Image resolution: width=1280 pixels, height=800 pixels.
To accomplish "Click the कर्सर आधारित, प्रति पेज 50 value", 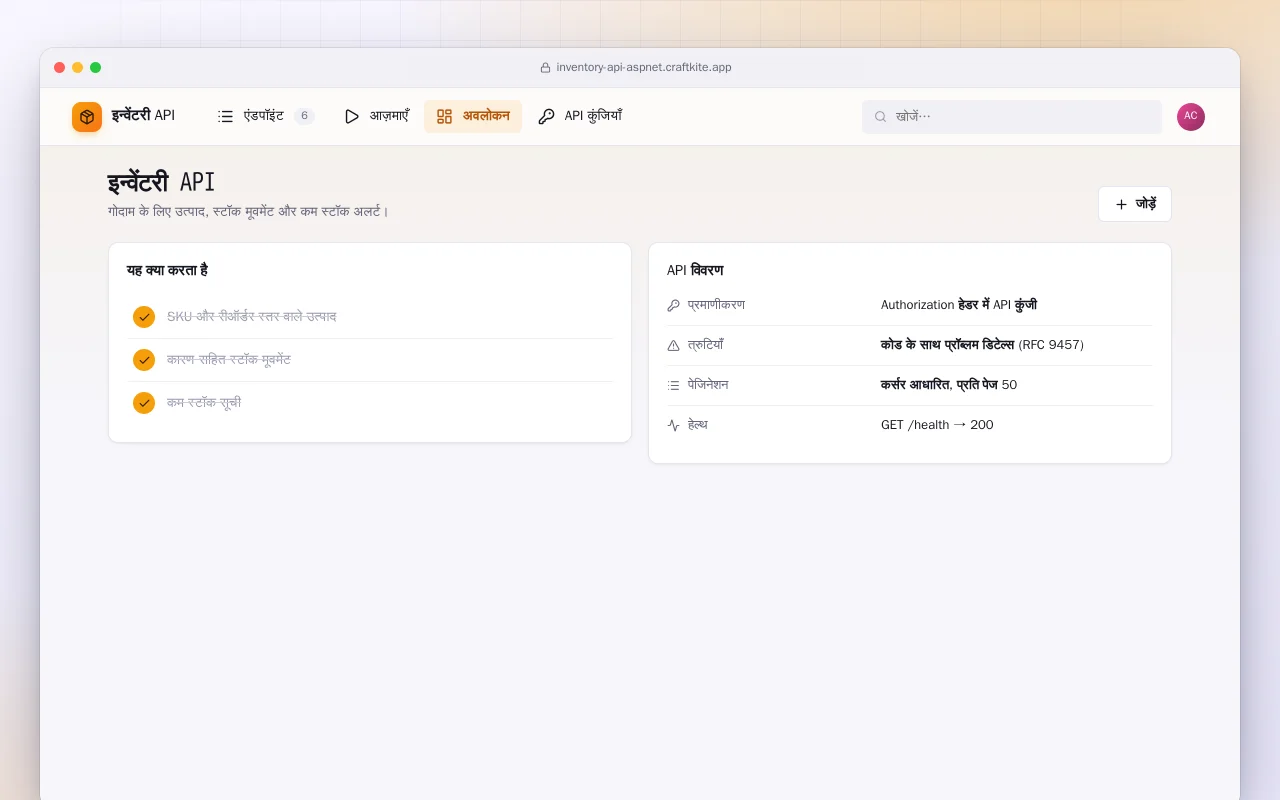I will (x=949, y=385).
